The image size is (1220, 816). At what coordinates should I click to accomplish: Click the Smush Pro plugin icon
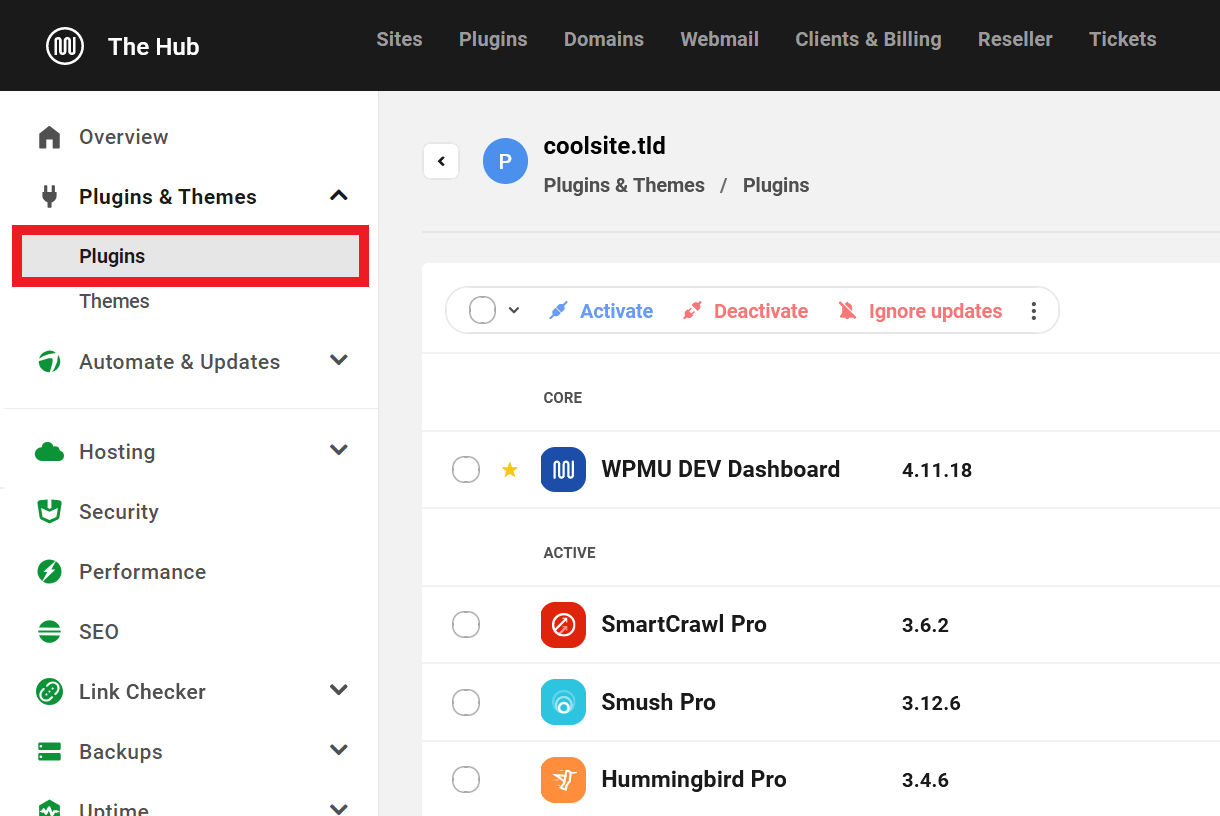point(563,702)
